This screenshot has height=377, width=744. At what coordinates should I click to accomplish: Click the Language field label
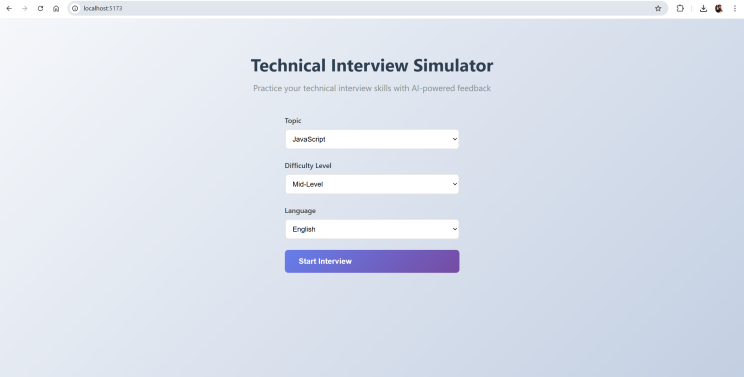(x=300, y=211)
